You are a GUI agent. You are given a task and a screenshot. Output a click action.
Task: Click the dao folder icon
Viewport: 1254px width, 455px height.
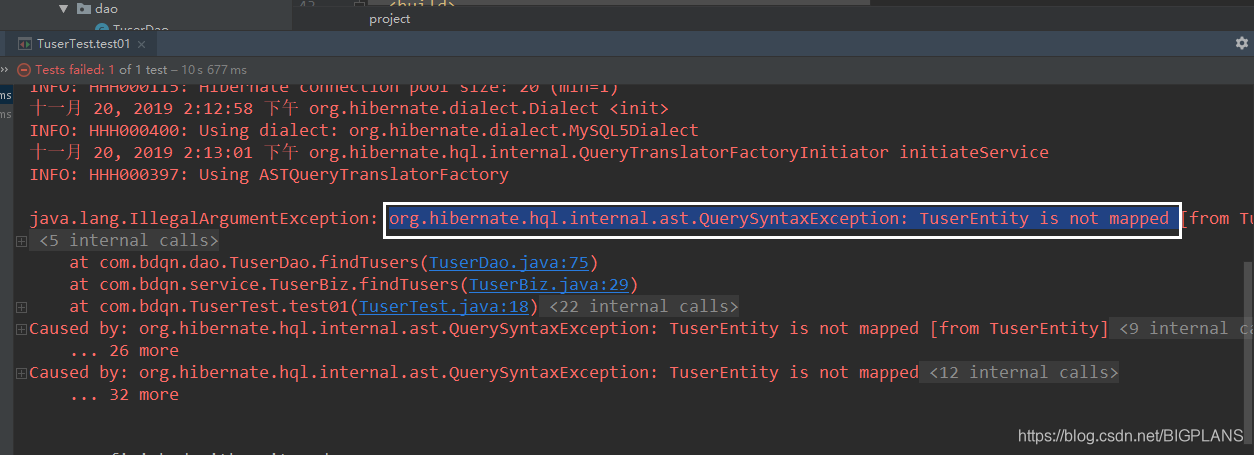pos(83,9)
